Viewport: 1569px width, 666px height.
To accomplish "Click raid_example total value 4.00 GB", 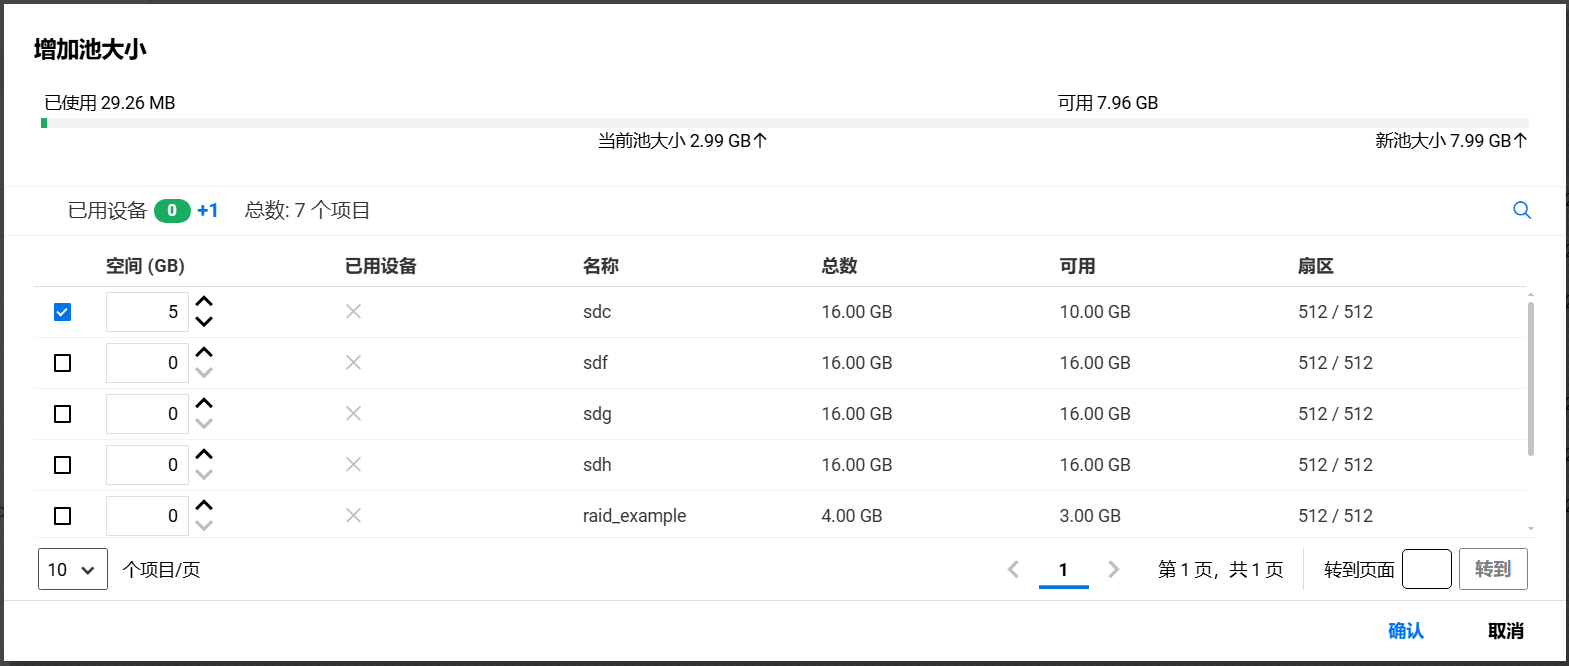I will click(x=852, y=516).
